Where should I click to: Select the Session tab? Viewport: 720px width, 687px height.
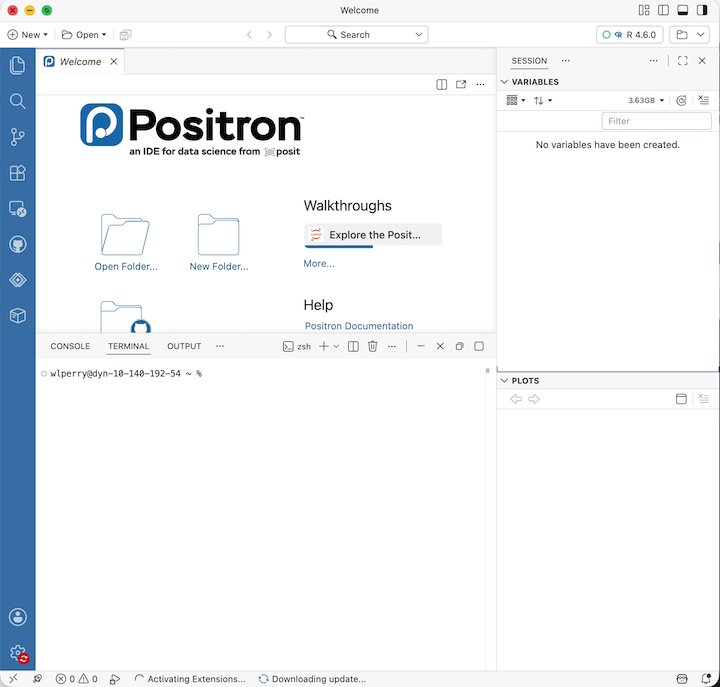pos(529,61)
